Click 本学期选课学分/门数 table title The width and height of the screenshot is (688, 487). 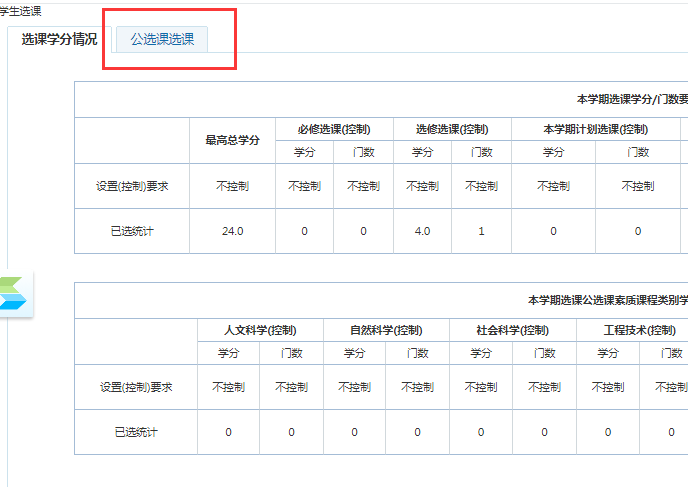coord(632,100)
